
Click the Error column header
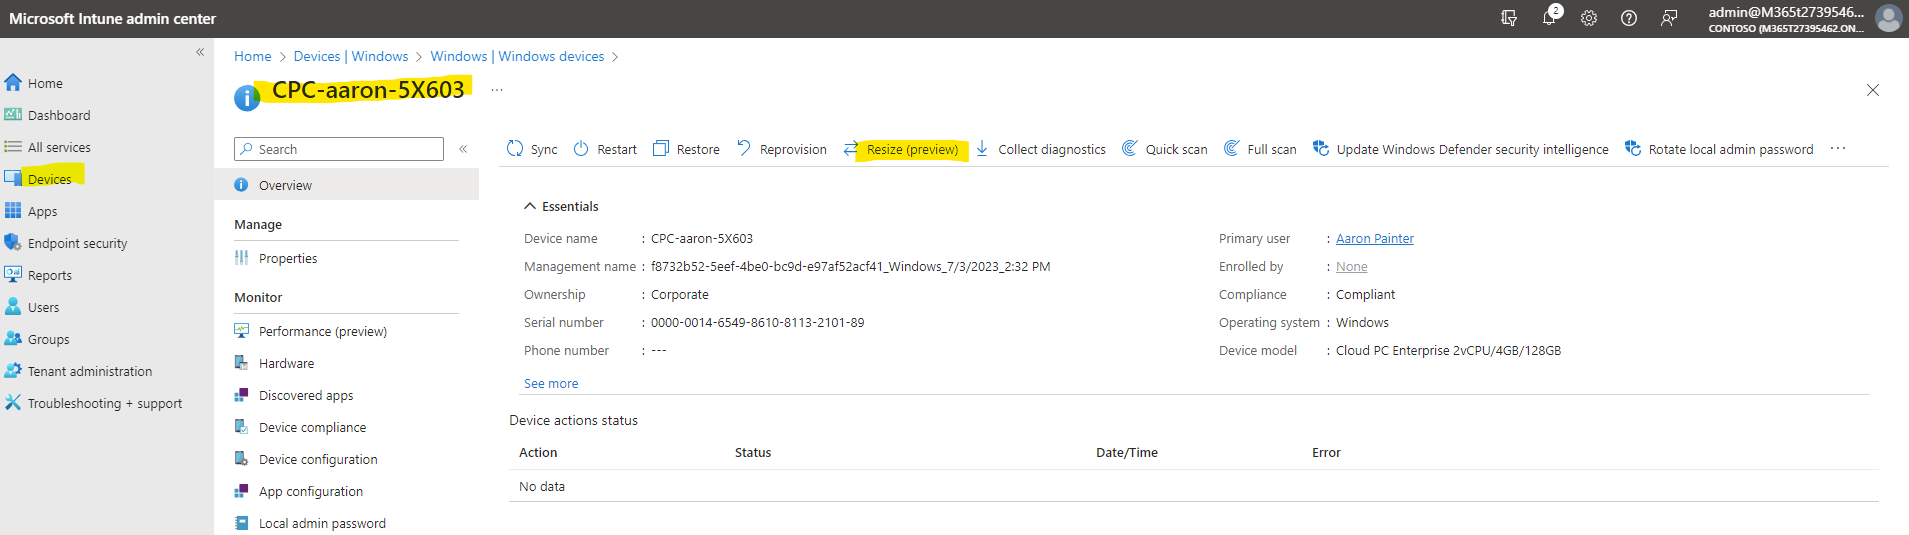coord(1326,452)
